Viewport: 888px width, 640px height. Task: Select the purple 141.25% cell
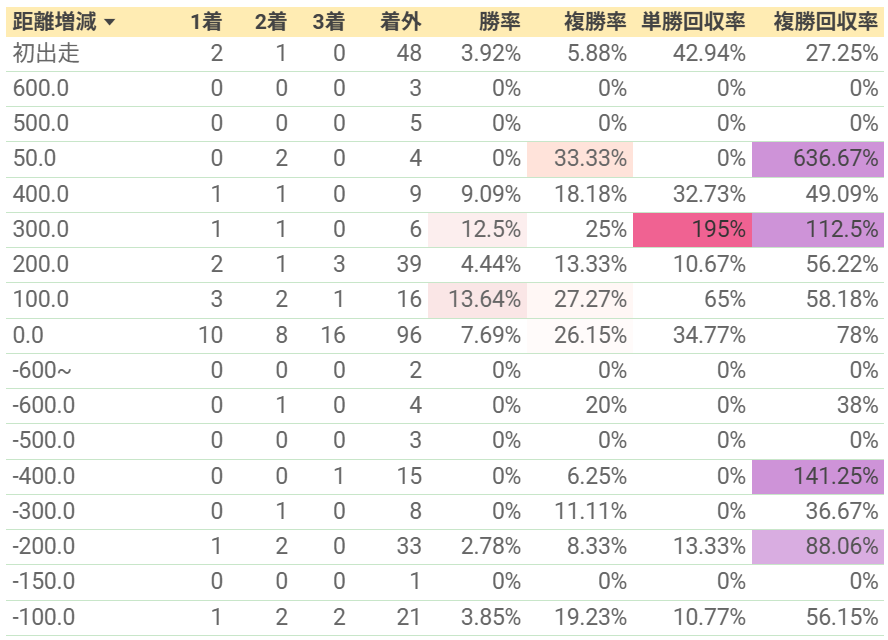(x=818, y=477)
